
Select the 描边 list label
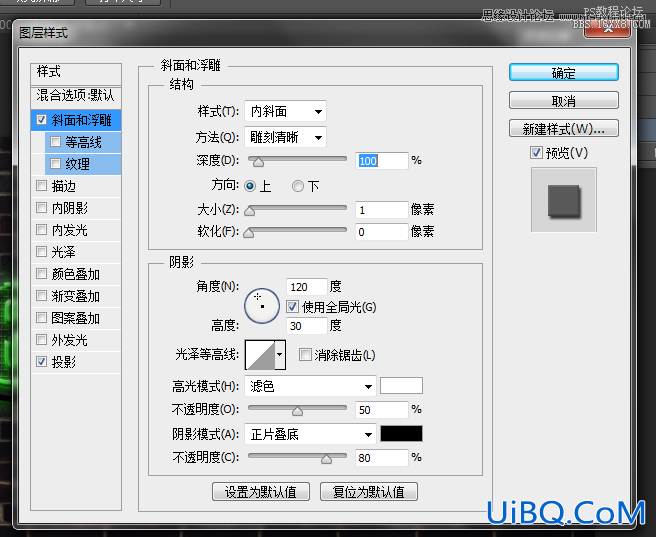click(x=64, y=186)
